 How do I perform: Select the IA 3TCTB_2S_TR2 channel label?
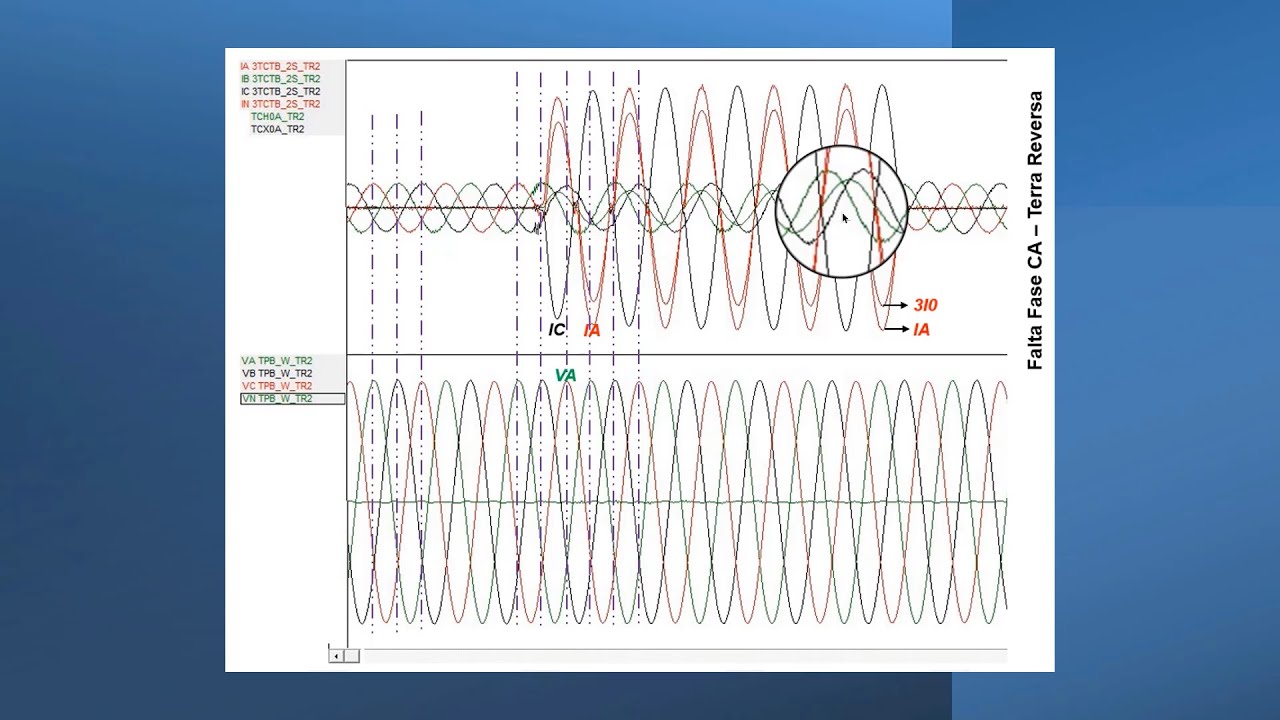[280, 66]
